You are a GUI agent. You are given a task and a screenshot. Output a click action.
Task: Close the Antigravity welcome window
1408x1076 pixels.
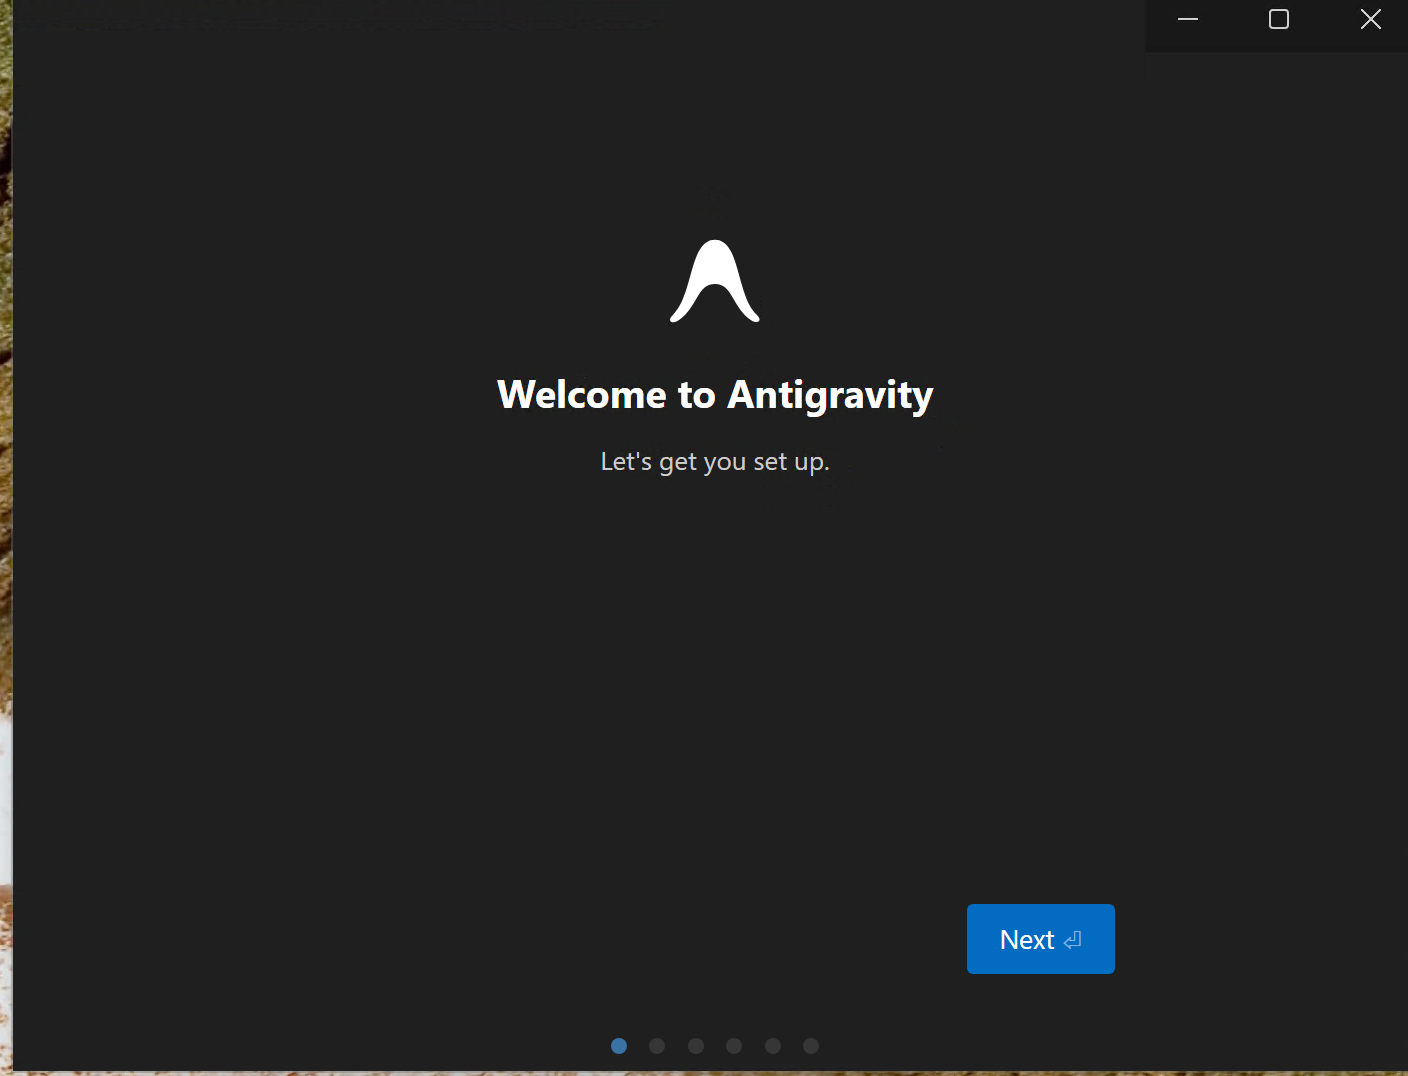[x=1370, y=20]
